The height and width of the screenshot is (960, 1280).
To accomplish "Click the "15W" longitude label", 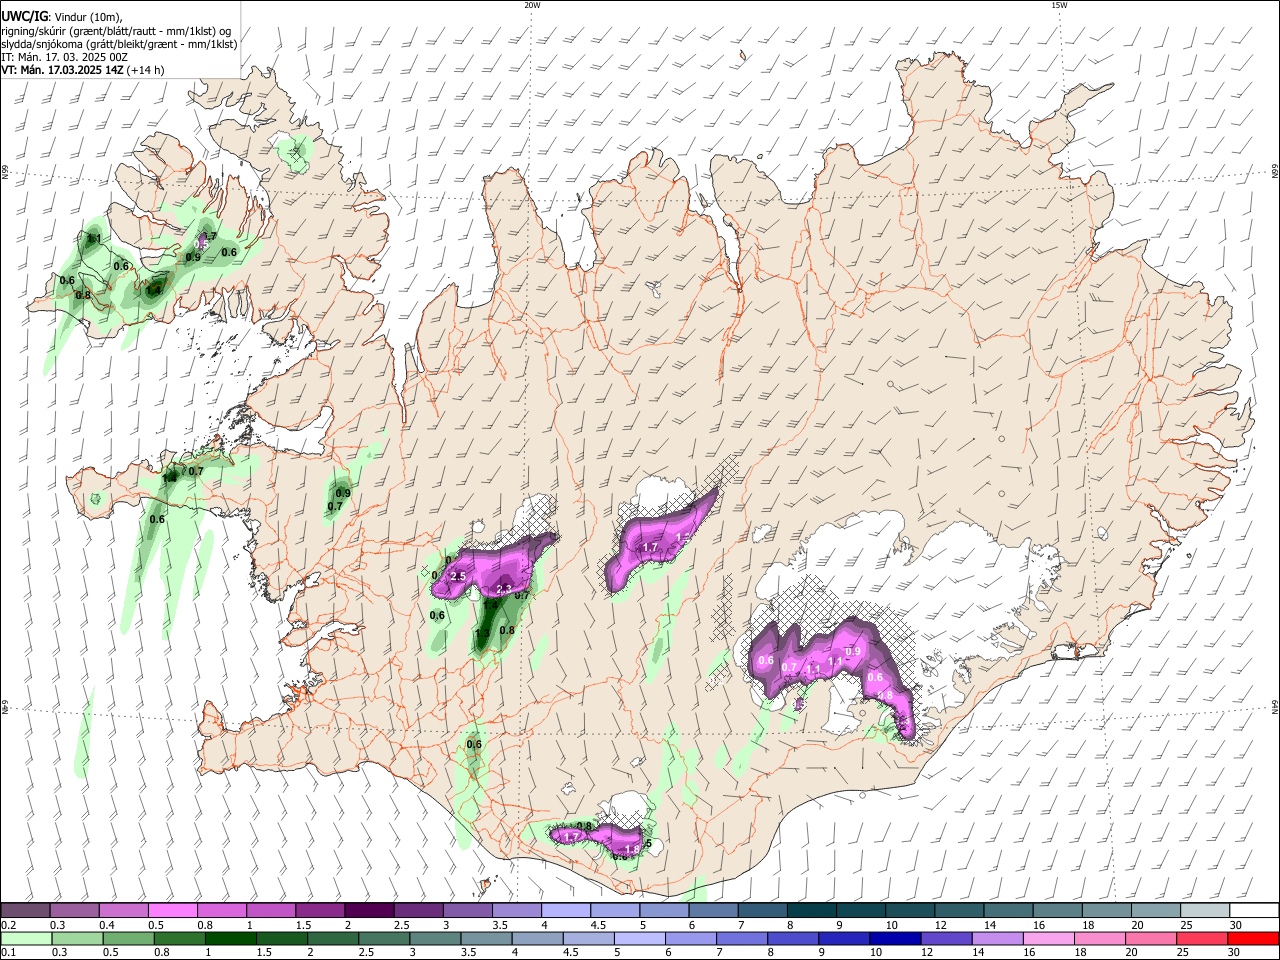I will pos(1059,5).
